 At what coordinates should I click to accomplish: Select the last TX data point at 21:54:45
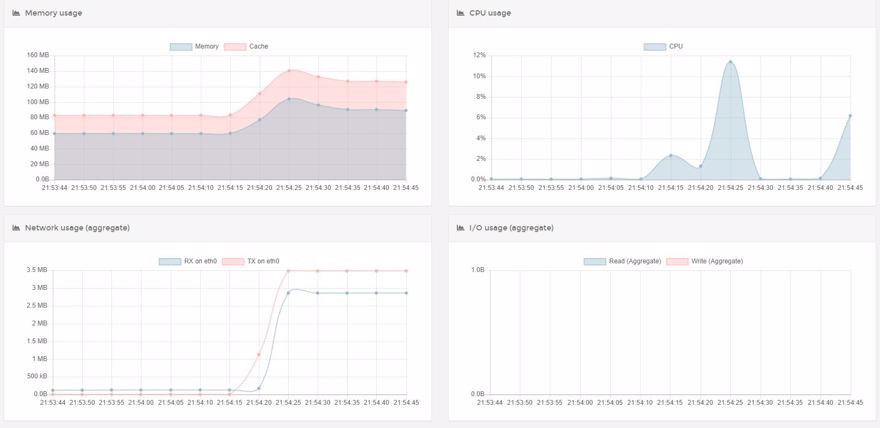click(406, 270)
